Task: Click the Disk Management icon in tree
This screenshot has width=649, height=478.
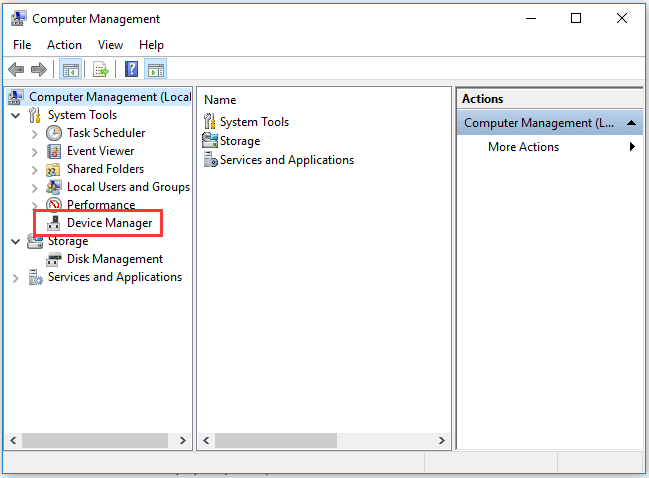Action: [54, 259]
